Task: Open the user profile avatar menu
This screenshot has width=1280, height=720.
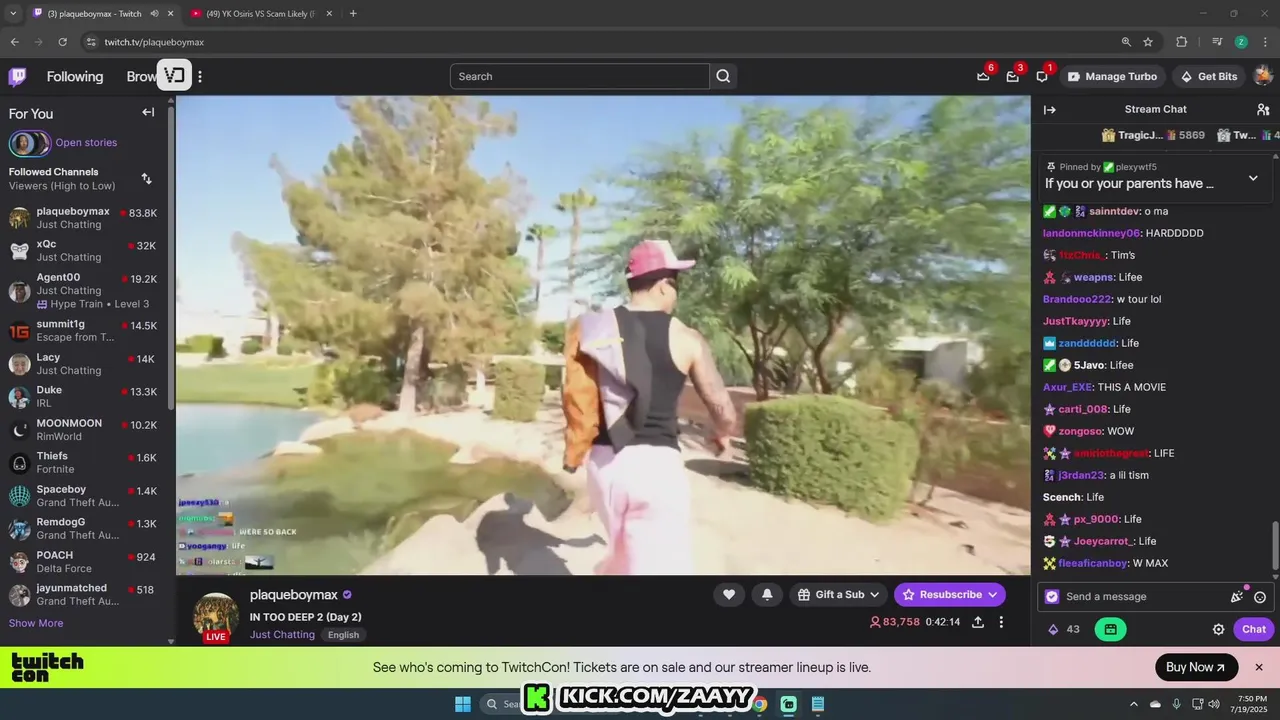Action: pos(1262,76)
